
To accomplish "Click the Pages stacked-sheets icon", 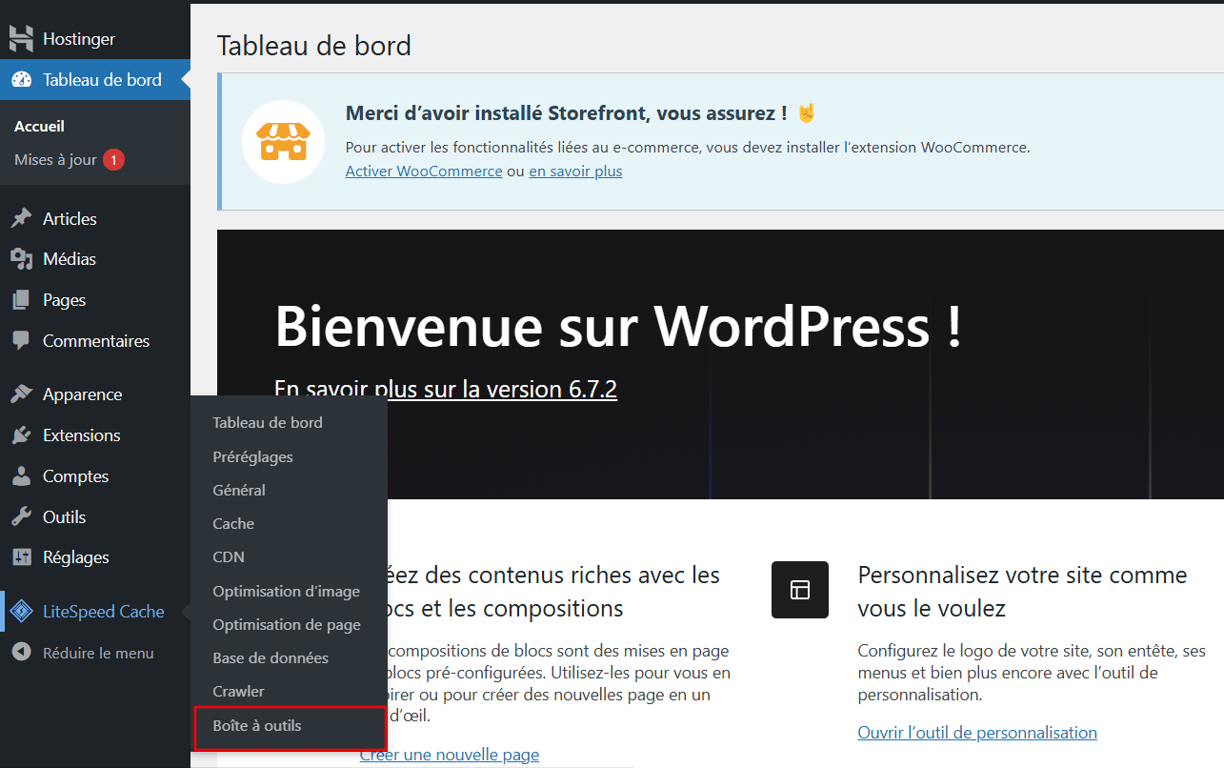I will pos(21,300).
